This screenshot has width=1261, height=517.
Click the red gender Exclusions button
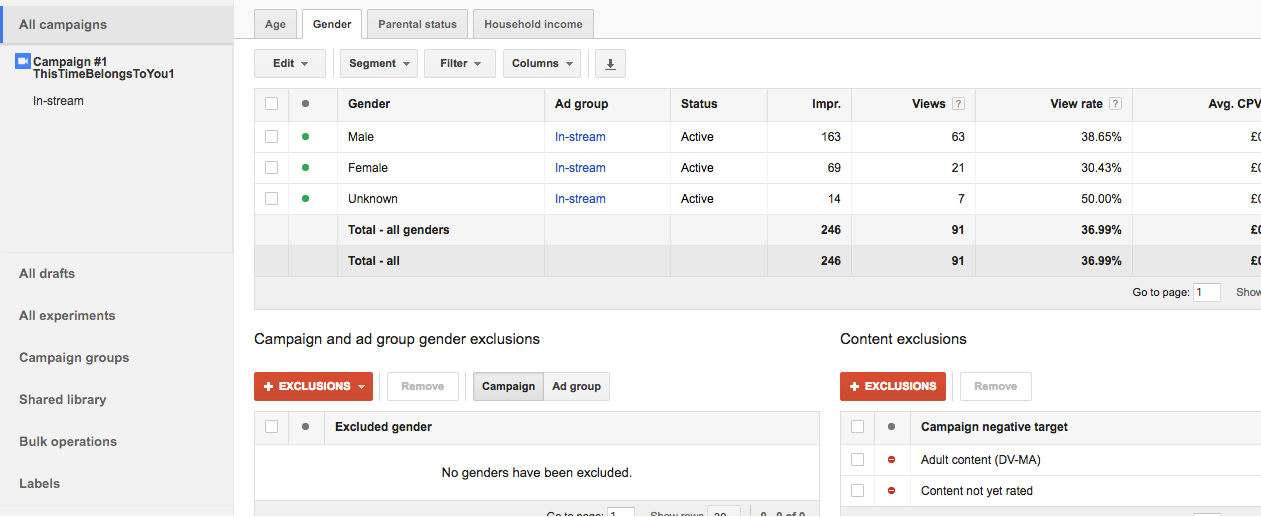(x=313, y=386)
